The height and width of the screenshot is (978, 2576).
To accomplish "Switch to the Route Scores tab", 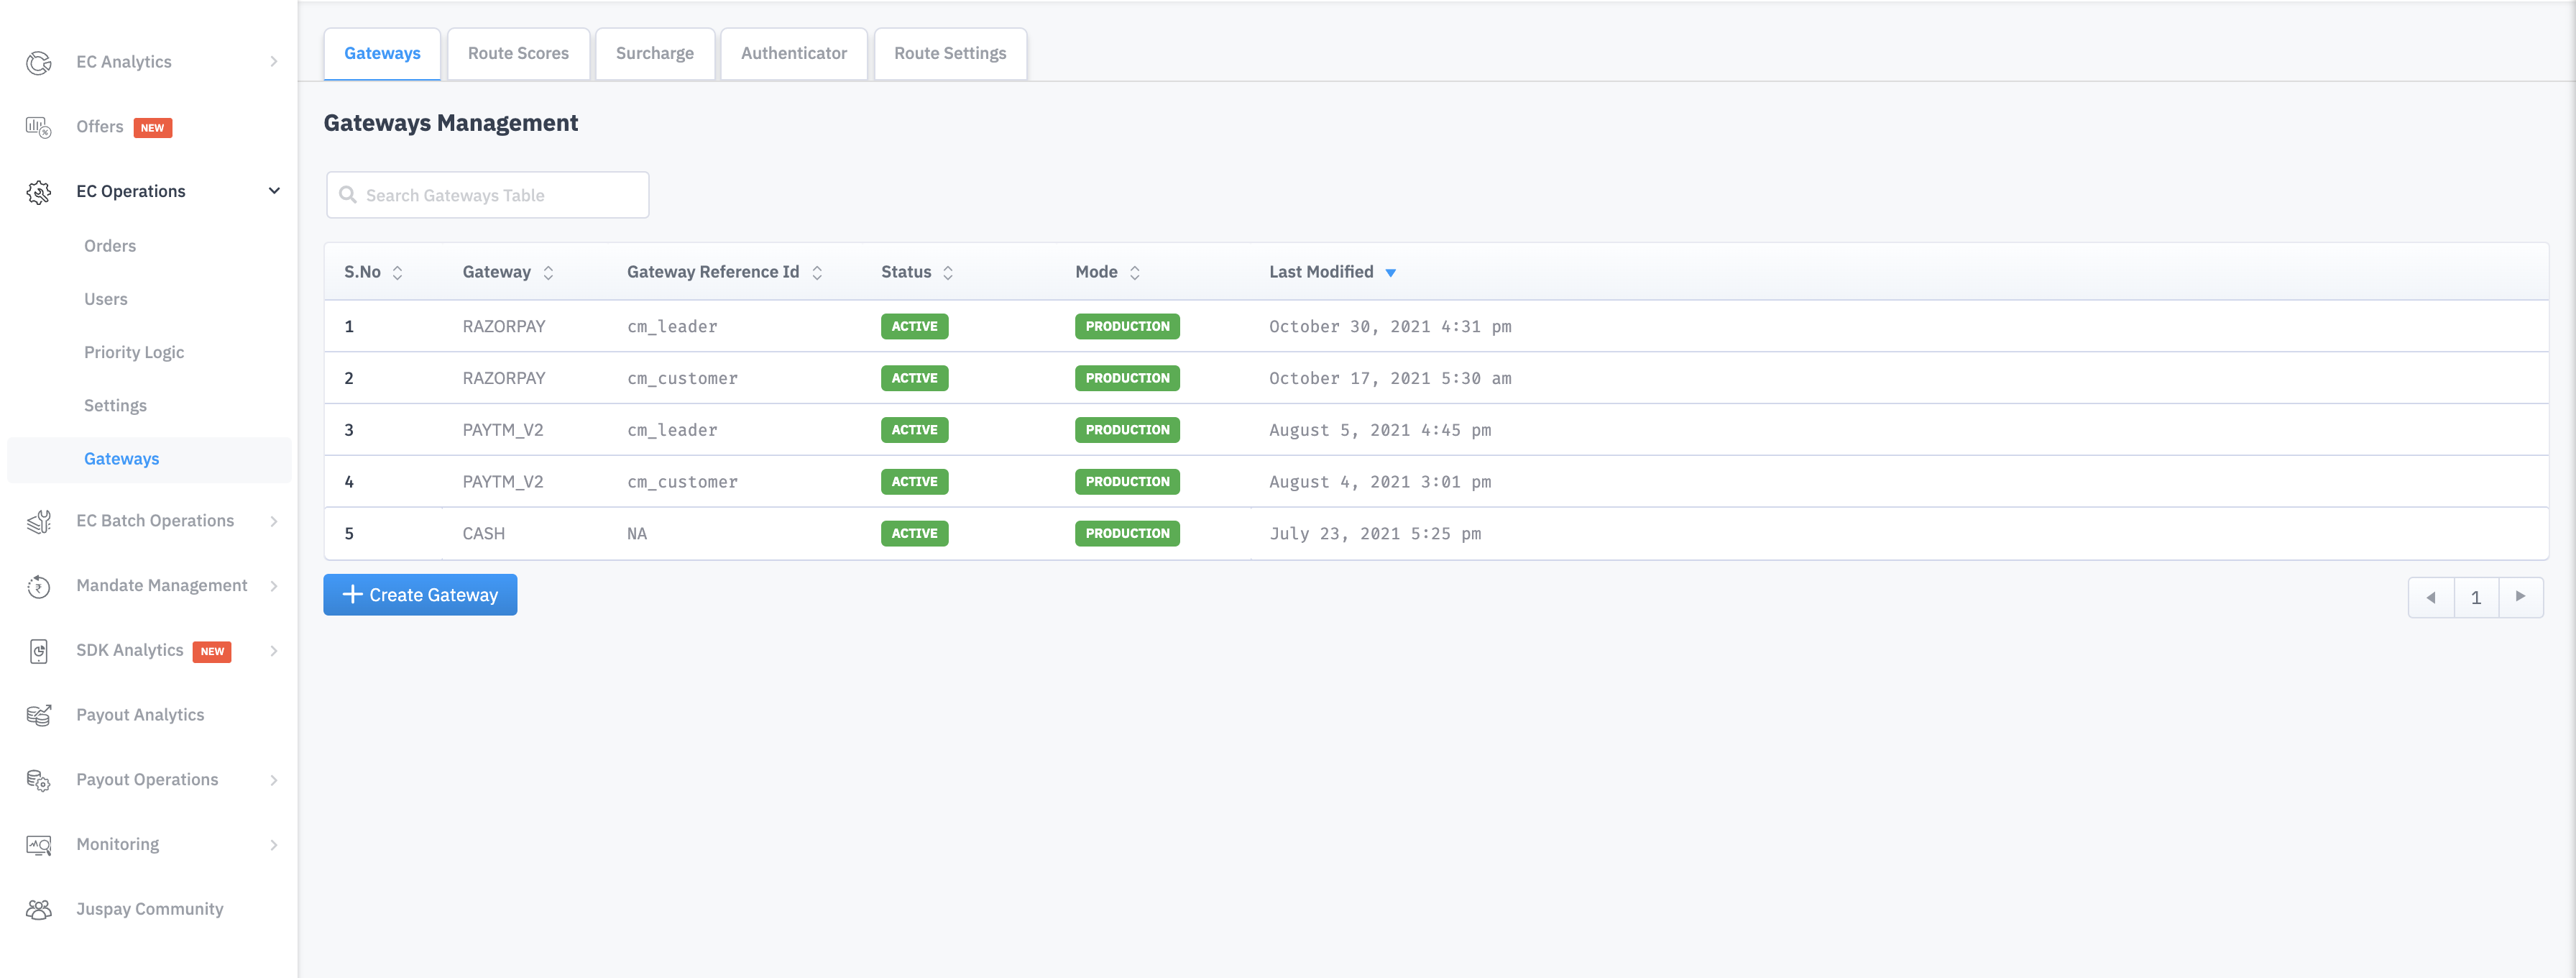I will pos(518,53).
